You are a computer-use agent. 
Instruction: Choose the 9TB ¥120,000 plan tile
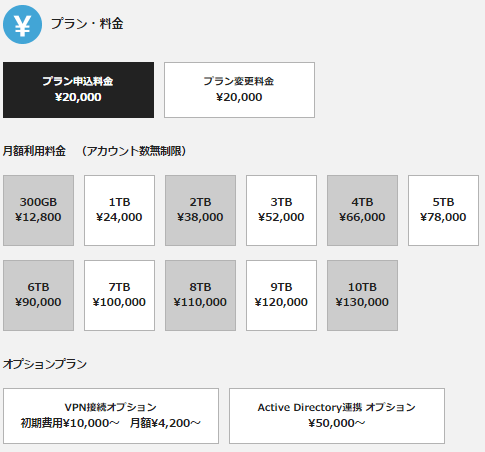[x=281, y=295]
